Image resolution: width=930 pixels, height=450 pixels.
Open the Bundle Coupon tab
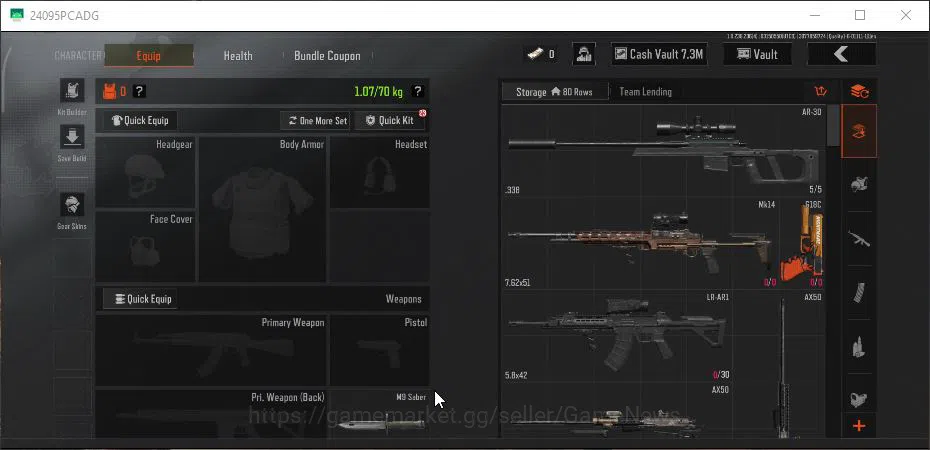point(327,56)
